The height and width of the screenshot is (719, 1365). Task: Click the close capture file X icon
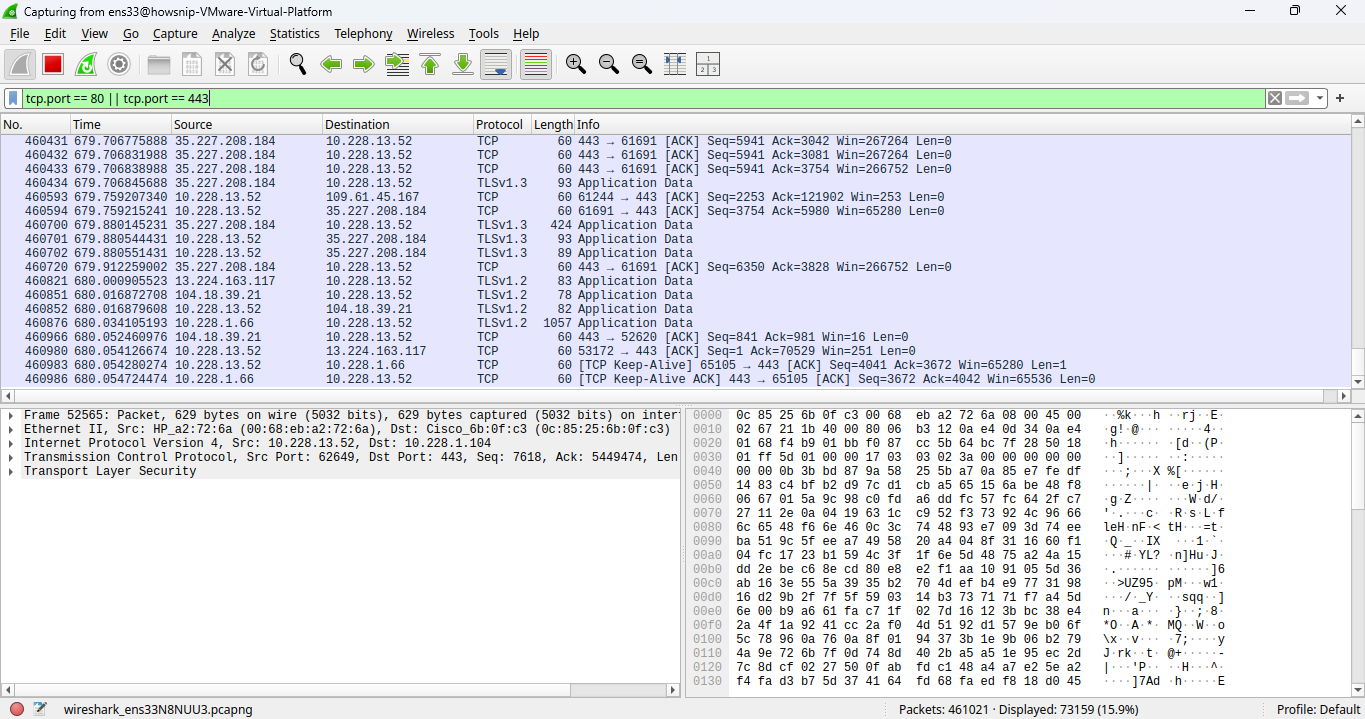click(x=225, y=64)
